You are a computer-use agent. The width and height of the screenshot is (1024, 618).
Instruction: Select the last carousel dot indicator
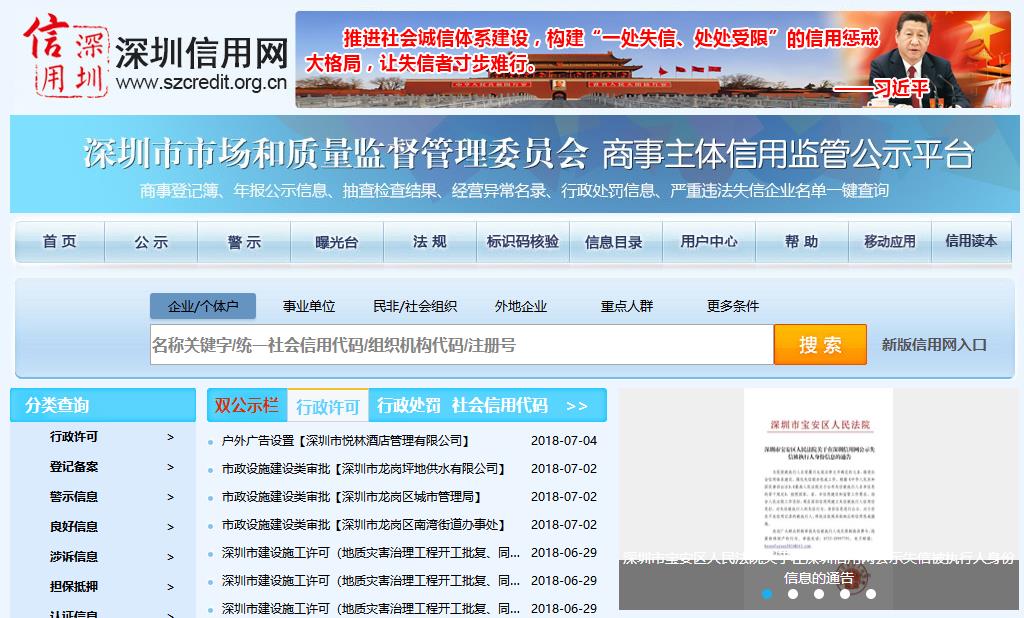click(x=871, y=594)
